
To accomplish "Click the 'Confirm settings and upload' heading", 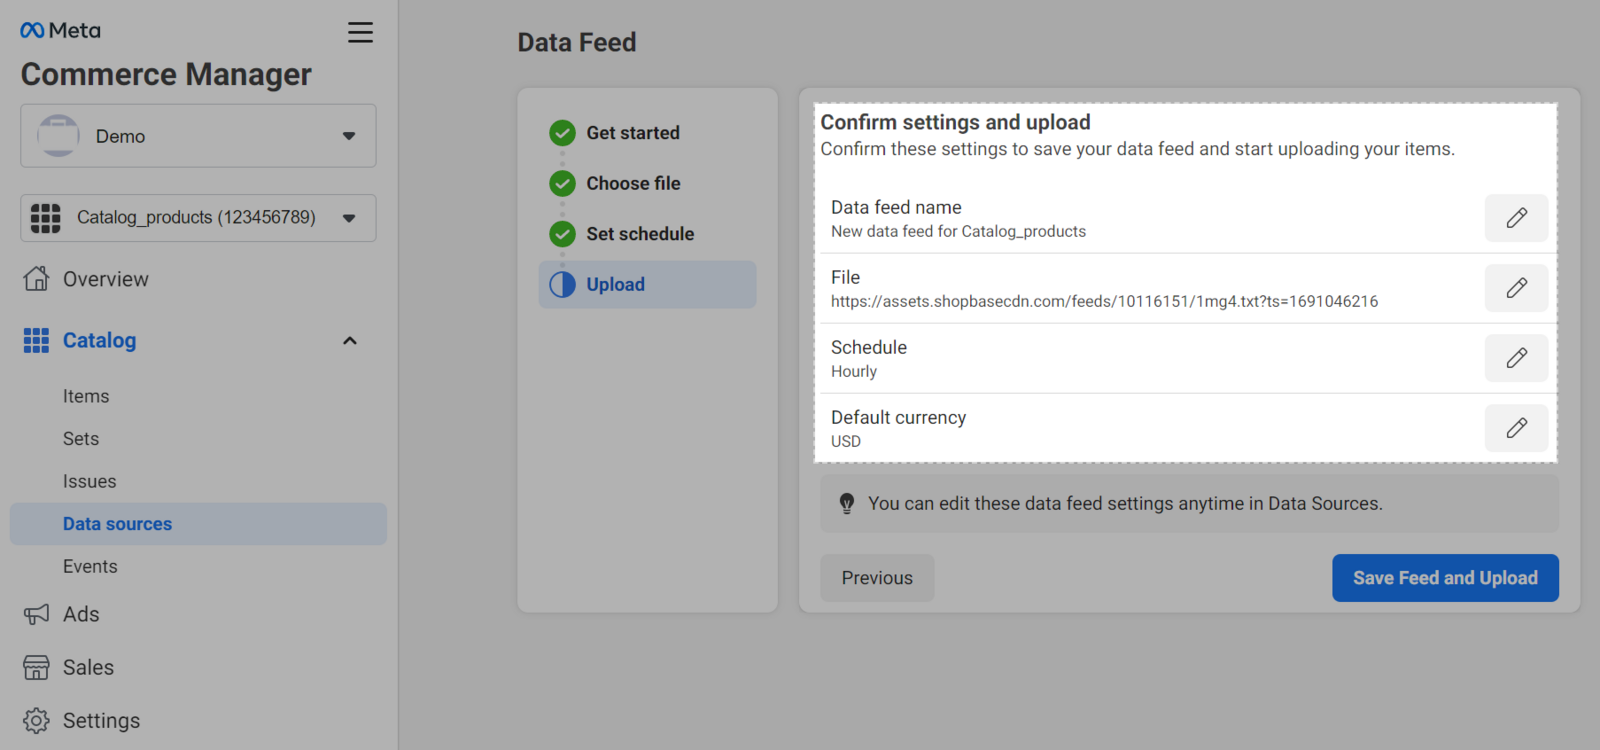I will point(955,122).
